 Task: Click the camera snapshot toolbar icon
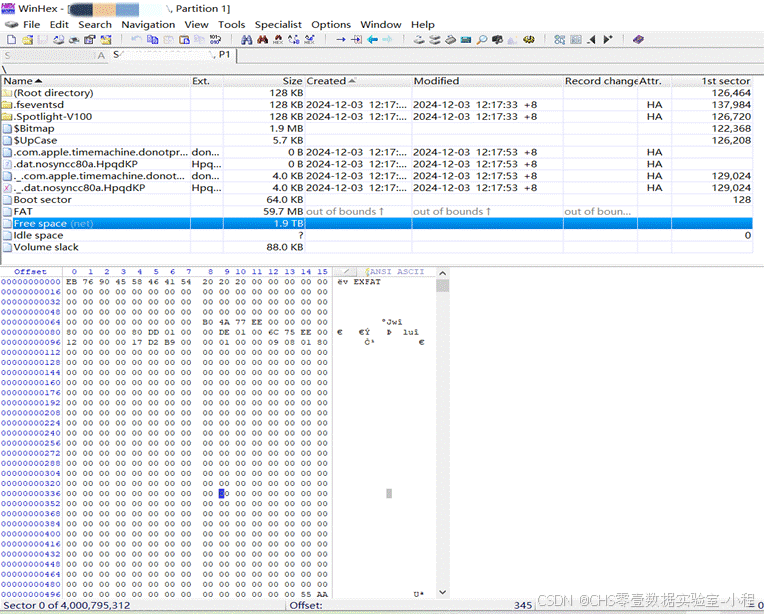[497, 40]
